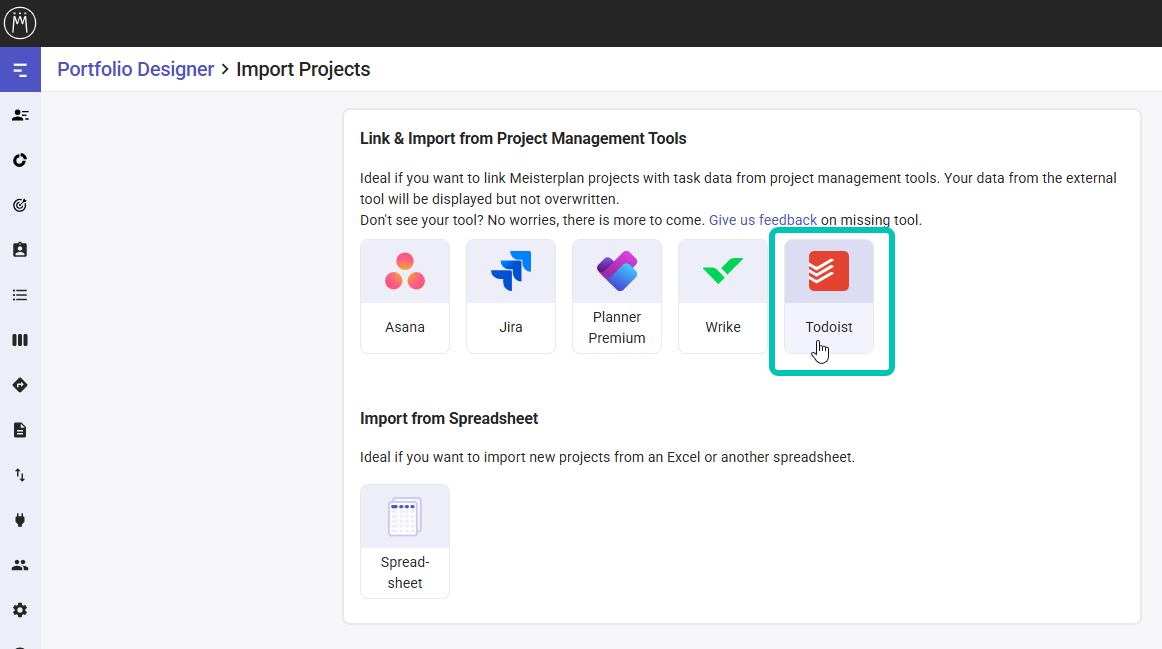Choose the Asana import tile

pos(405,296)
